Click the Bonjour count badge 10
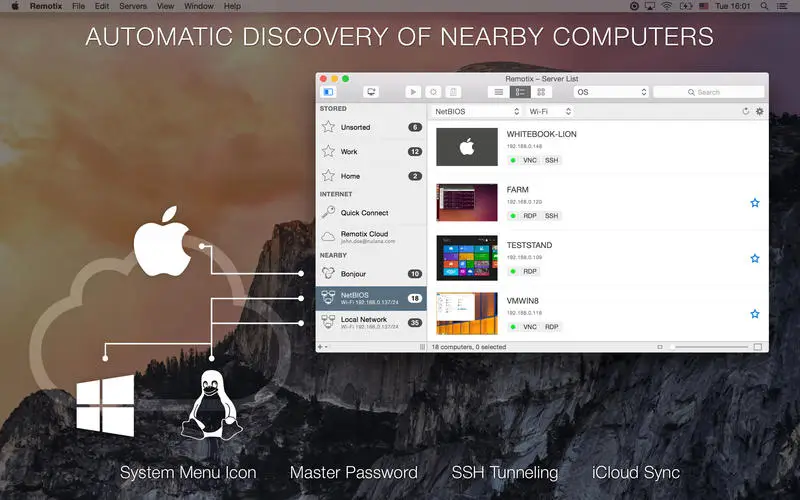 point(415,274)
